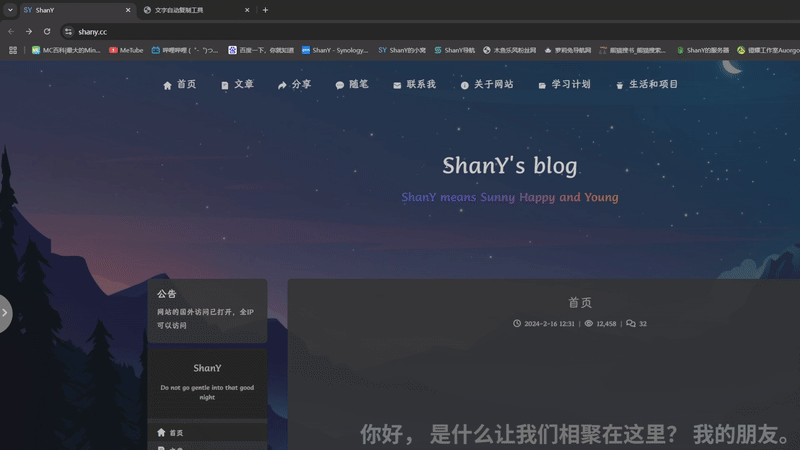The image size is (800, 450).
Task: Expand the left-edge sidebar arrow
Action: coord(5,313)
